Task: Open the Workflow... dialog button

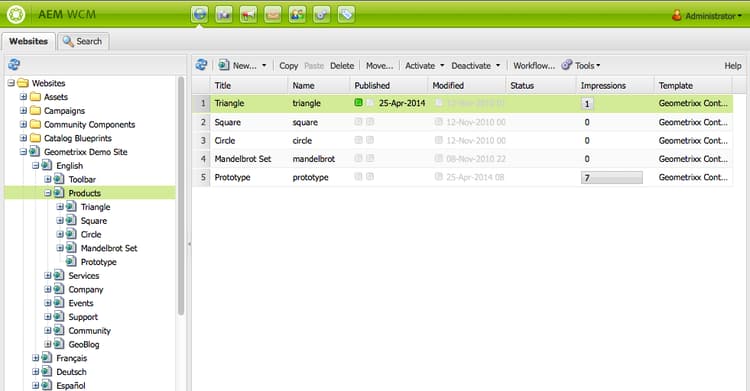Action: click(534, 66)
